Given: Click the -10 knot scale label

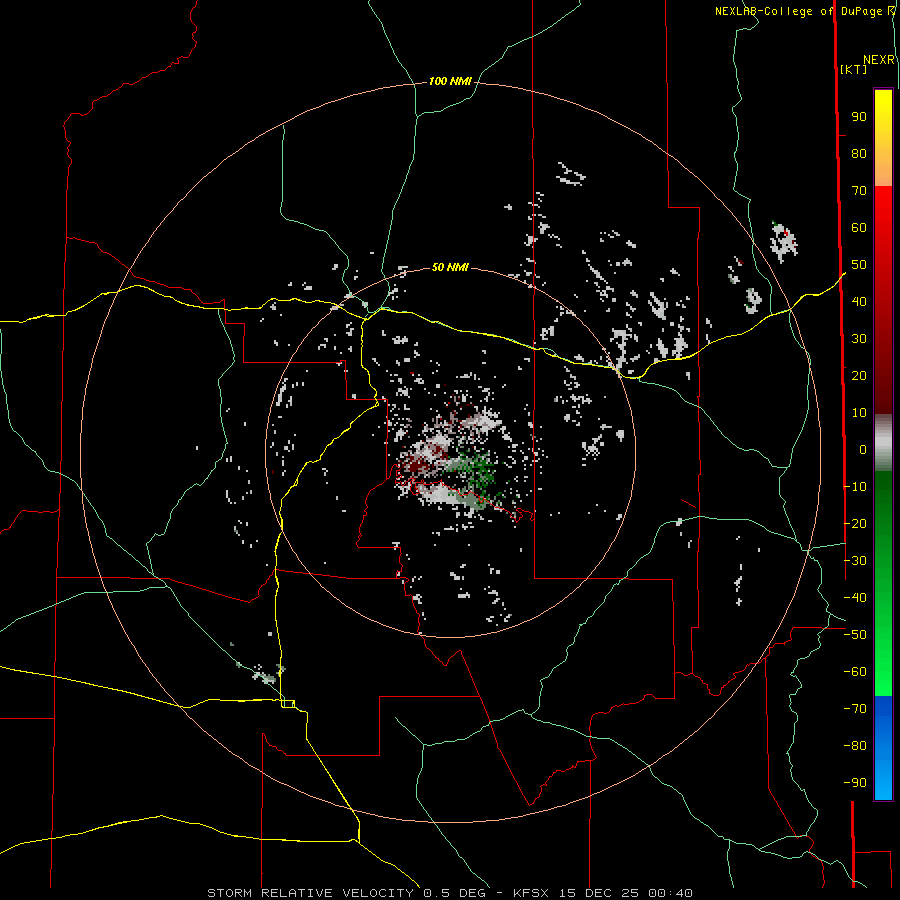Looking at the screenshot, I should [855, 487].
